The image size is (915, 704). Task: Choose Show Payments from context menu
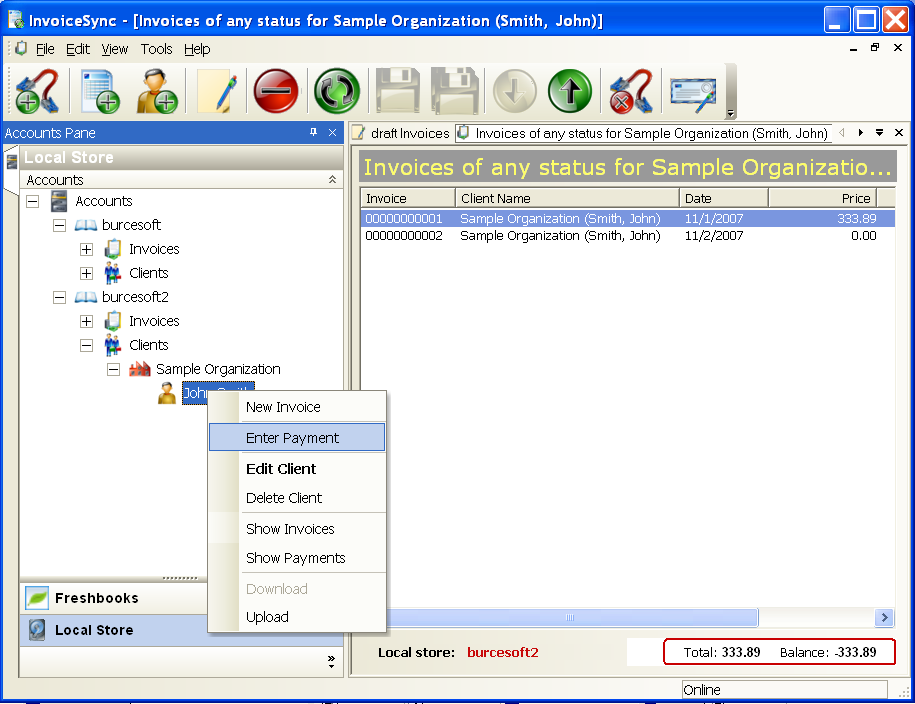(x=297, y=558)
